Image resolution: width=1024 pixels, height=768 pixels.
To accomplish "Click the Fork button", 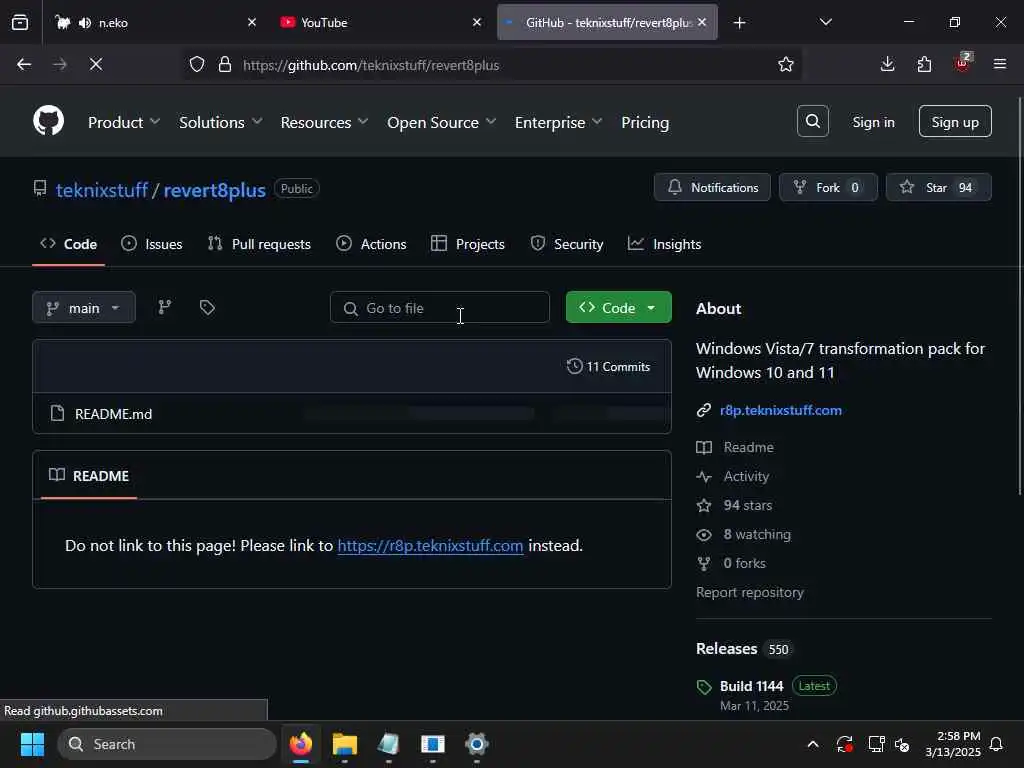I will click(828, 187).
